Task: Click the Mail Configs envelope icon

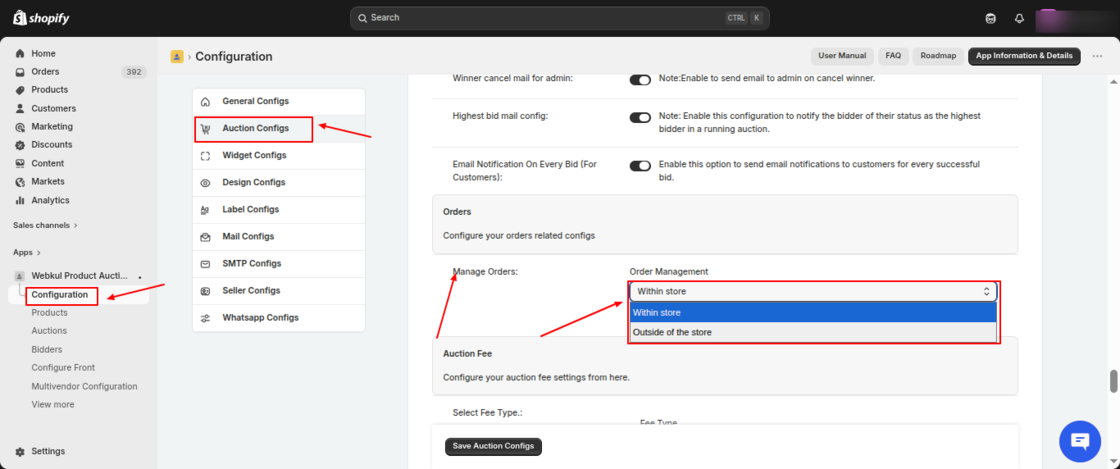Action: coord(206,237)
